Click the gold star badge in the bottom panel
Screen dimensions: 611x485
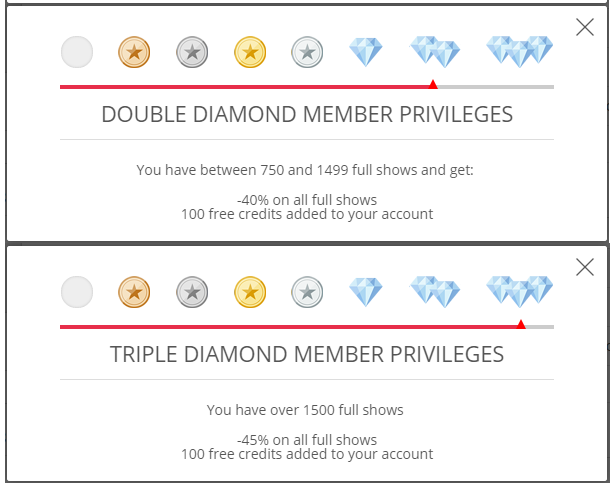click(x=250, y=291)
